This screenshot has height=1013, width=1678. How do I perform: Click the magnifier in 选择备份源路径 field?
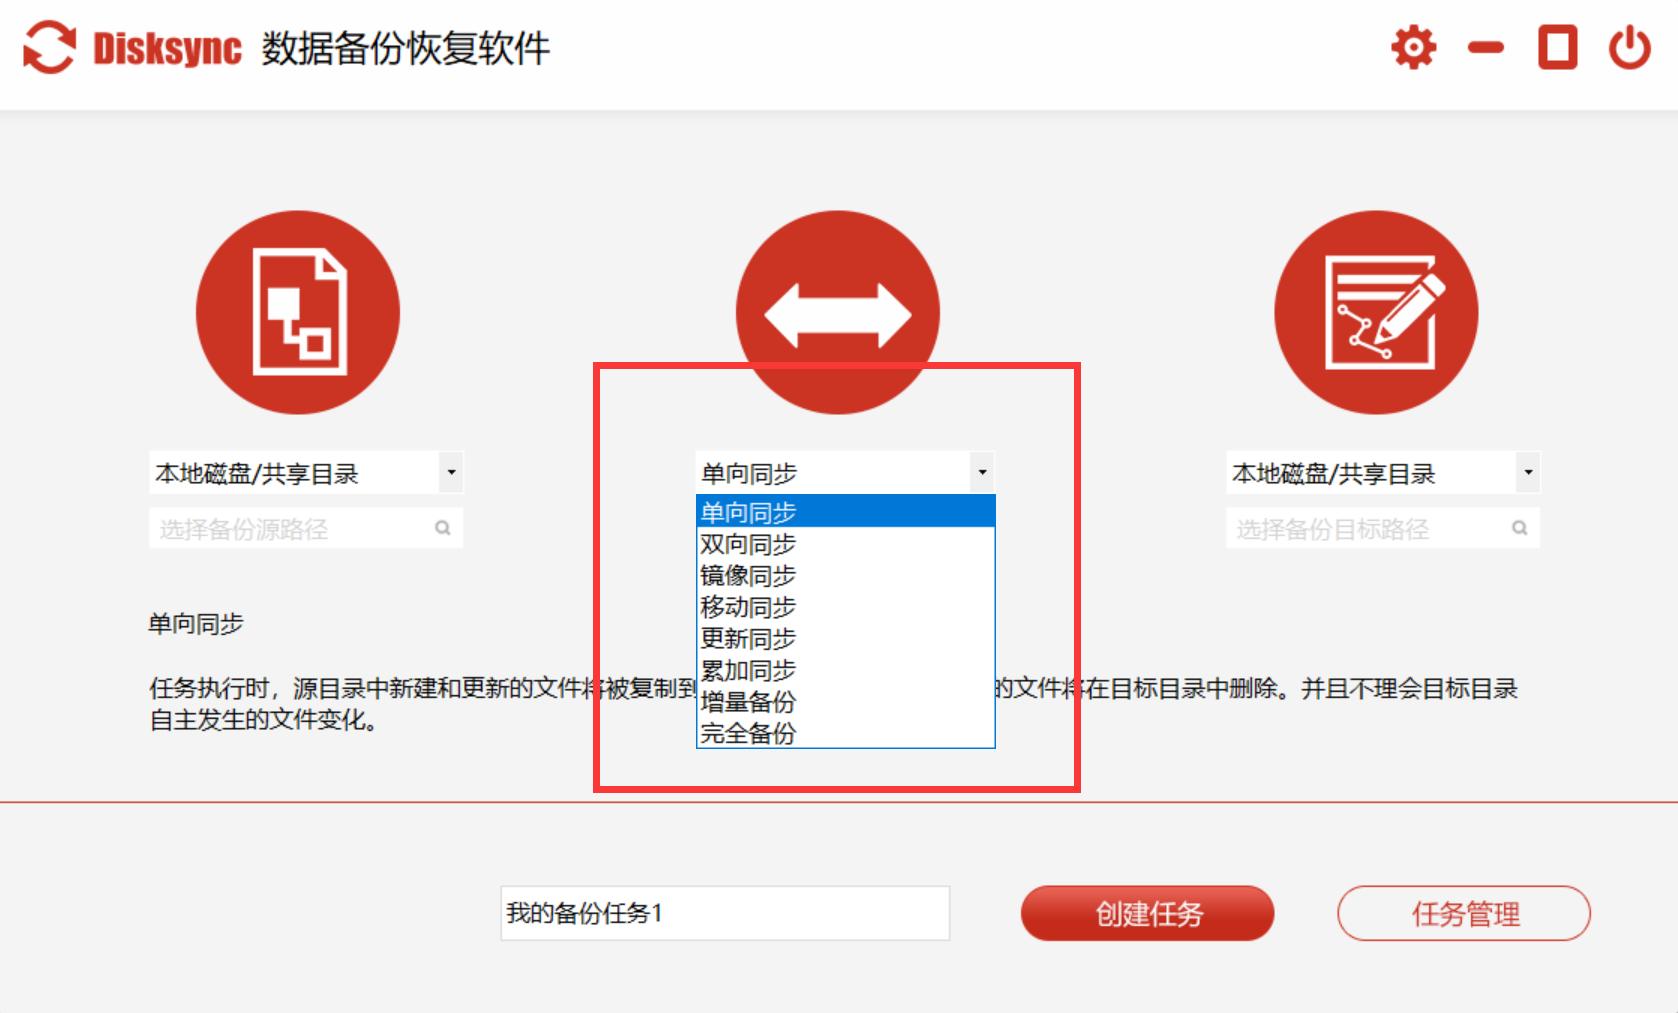tap(443, 527)
